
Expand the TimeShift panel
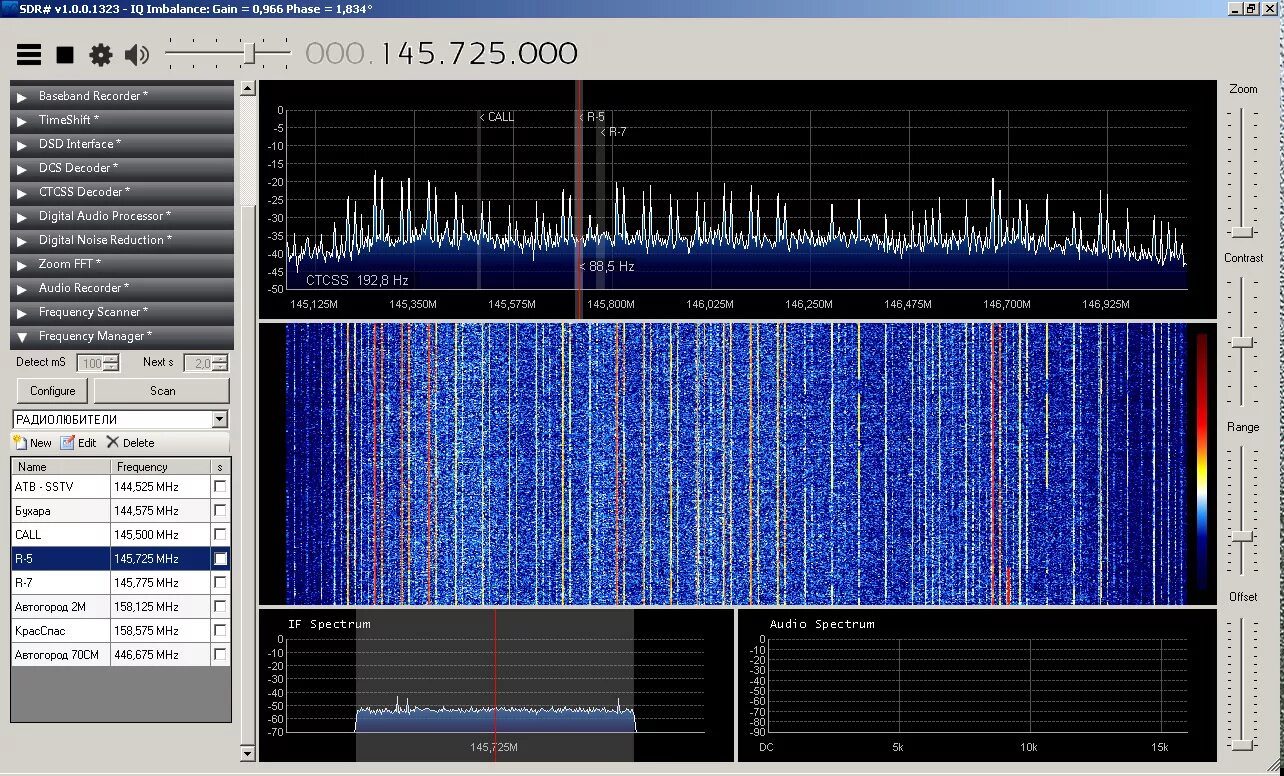pyautogui.click(x=122, y=120)
